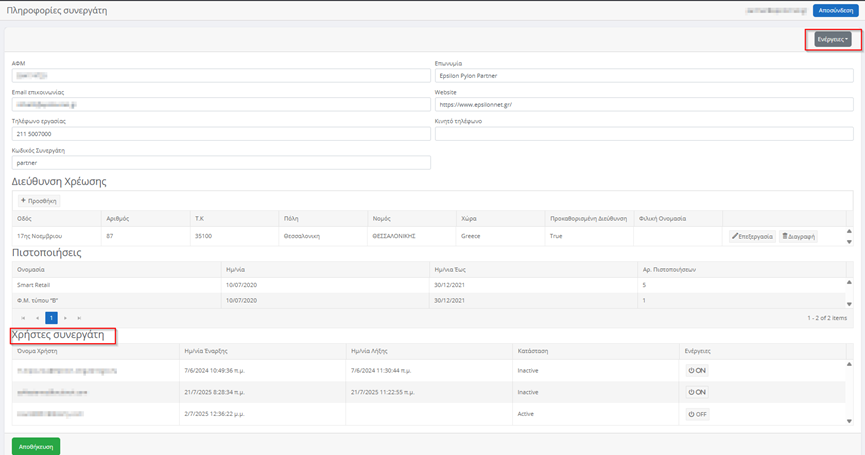Click the empty Κινητό τηλέφωνο field
The width and height of the screenshot is (865, 455).
(643, 133)
